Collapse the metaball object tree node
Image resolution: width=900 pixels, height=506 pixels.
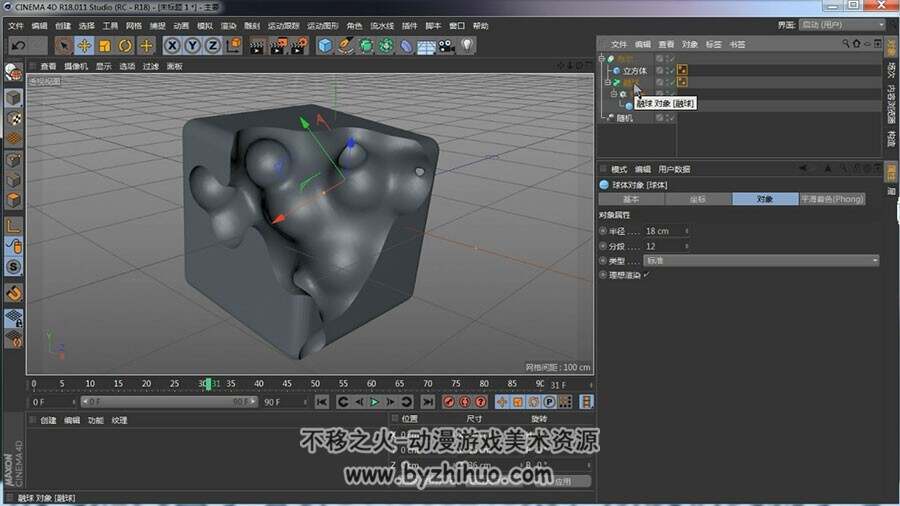click(608, 83)
